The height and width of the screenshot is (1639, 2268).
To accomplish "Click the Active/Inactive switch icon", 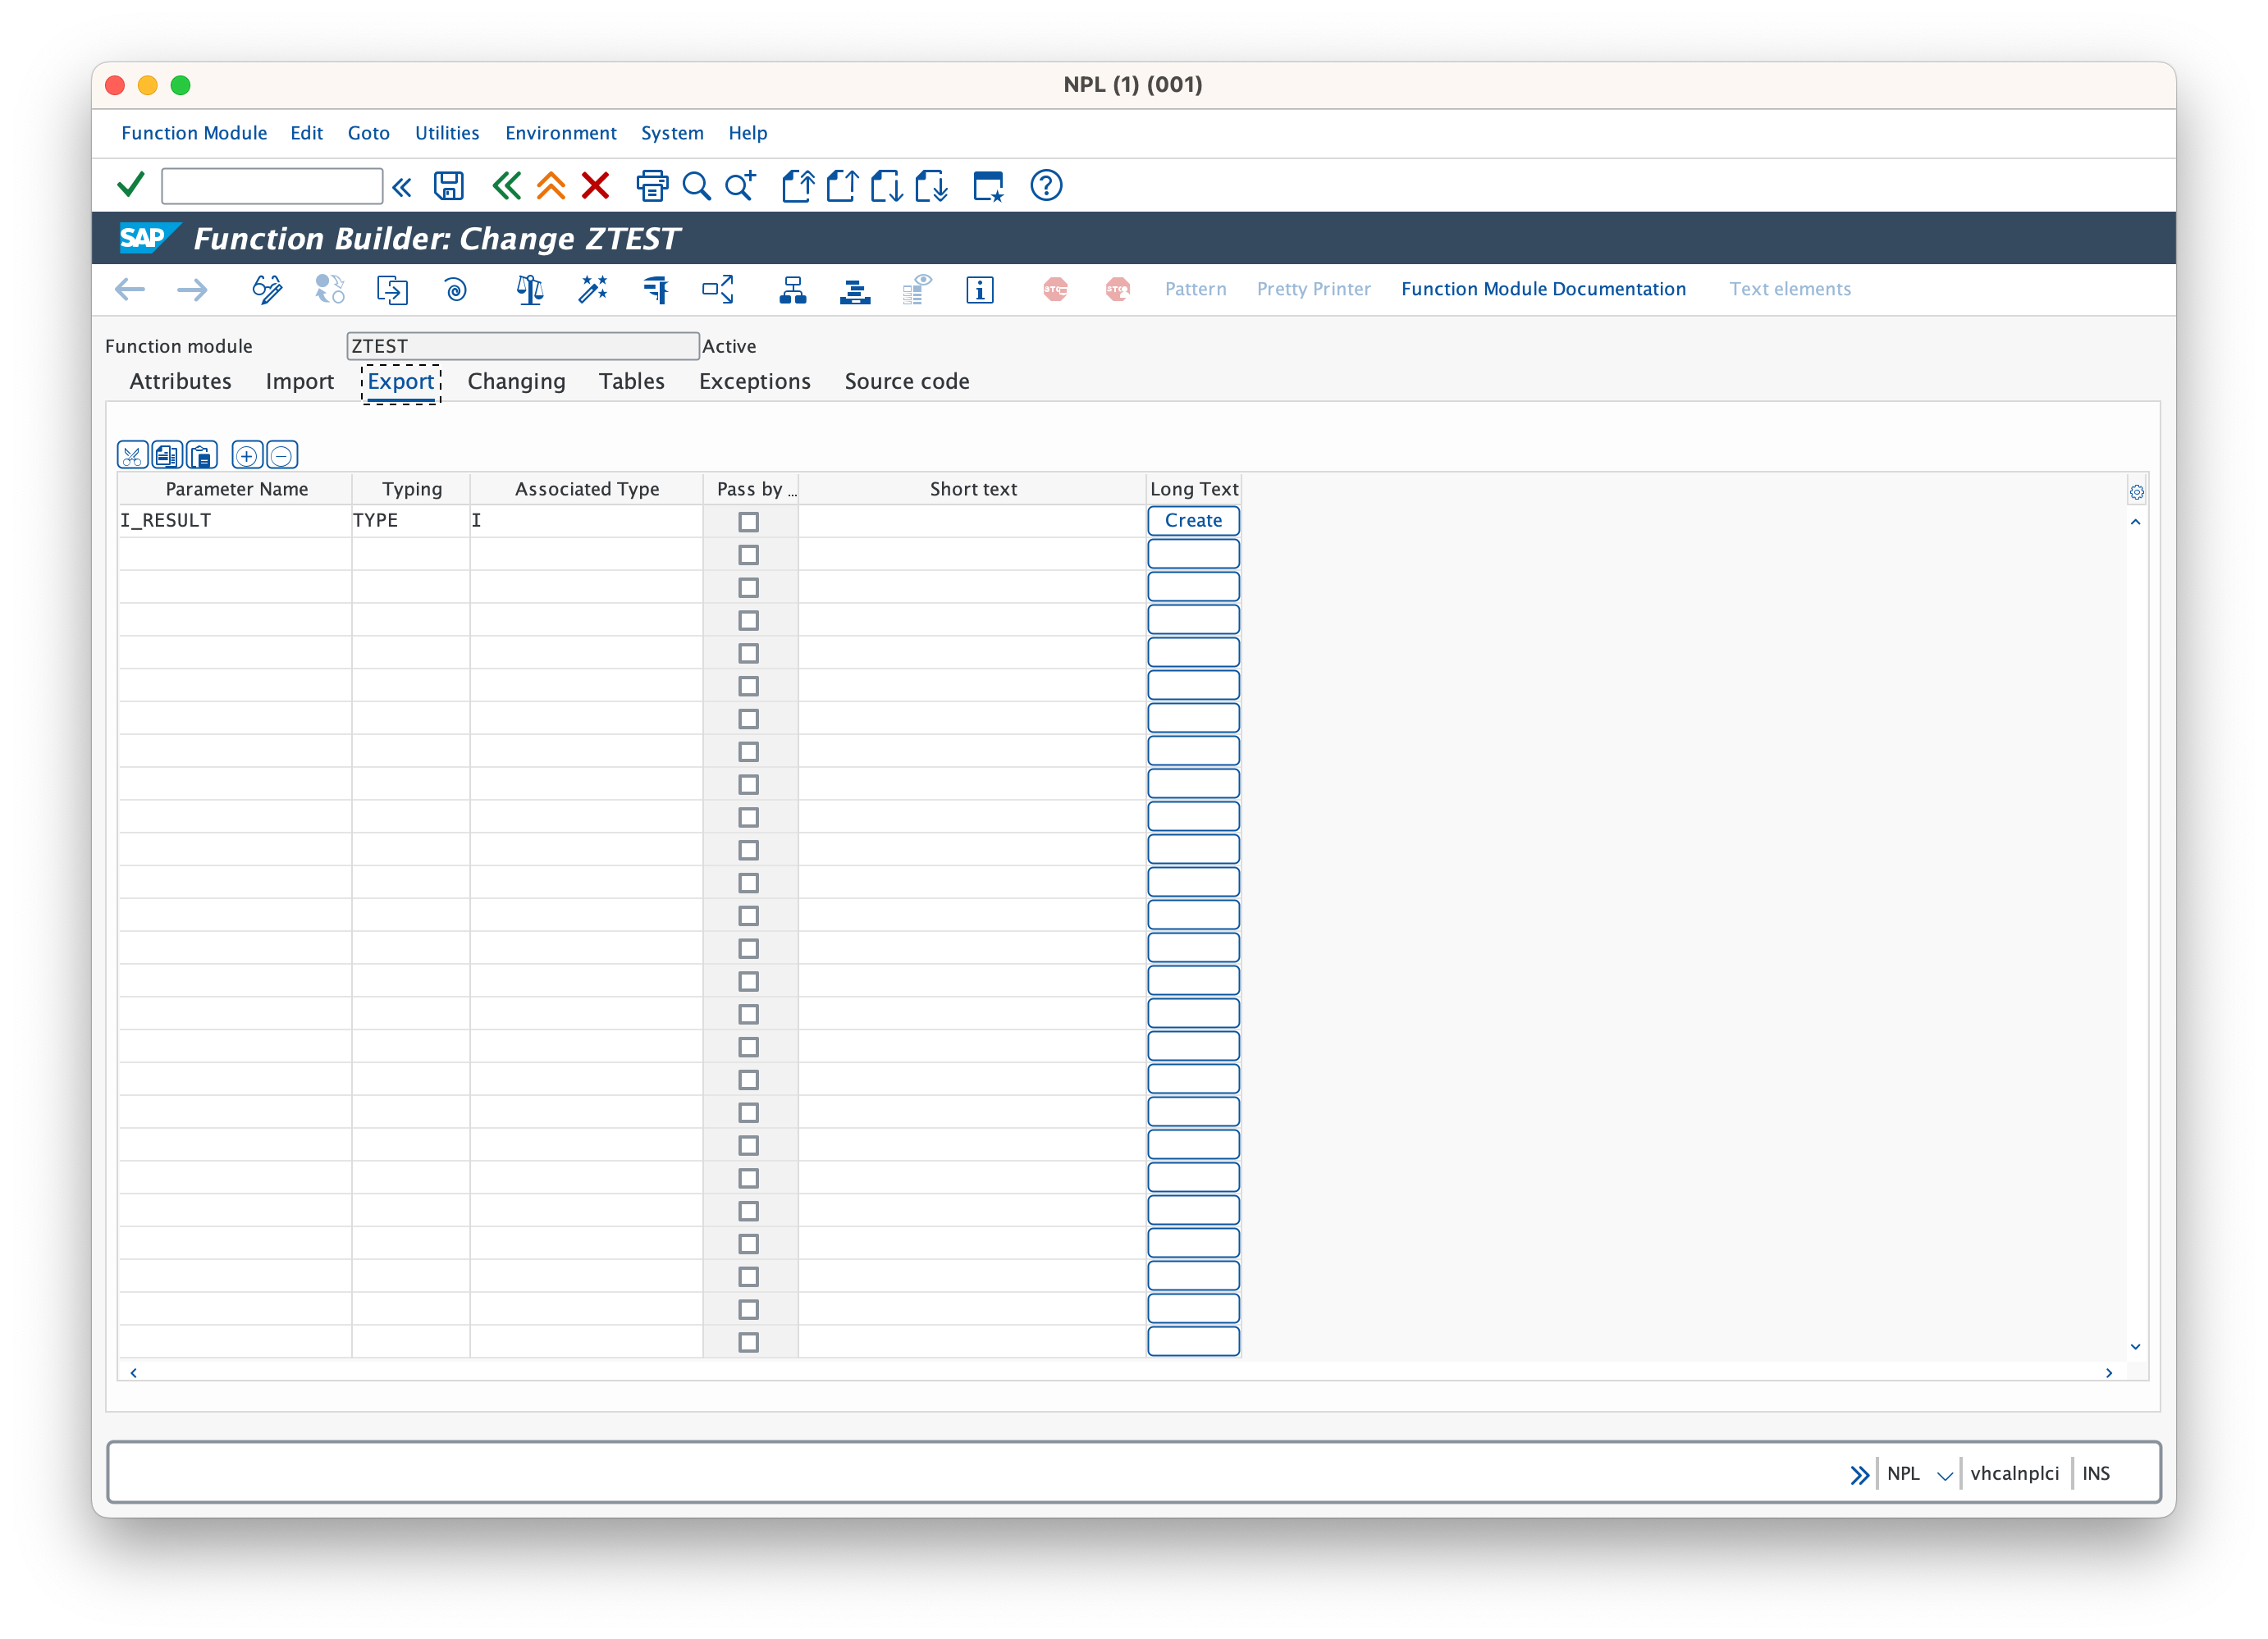I will (x=329, y=290).
